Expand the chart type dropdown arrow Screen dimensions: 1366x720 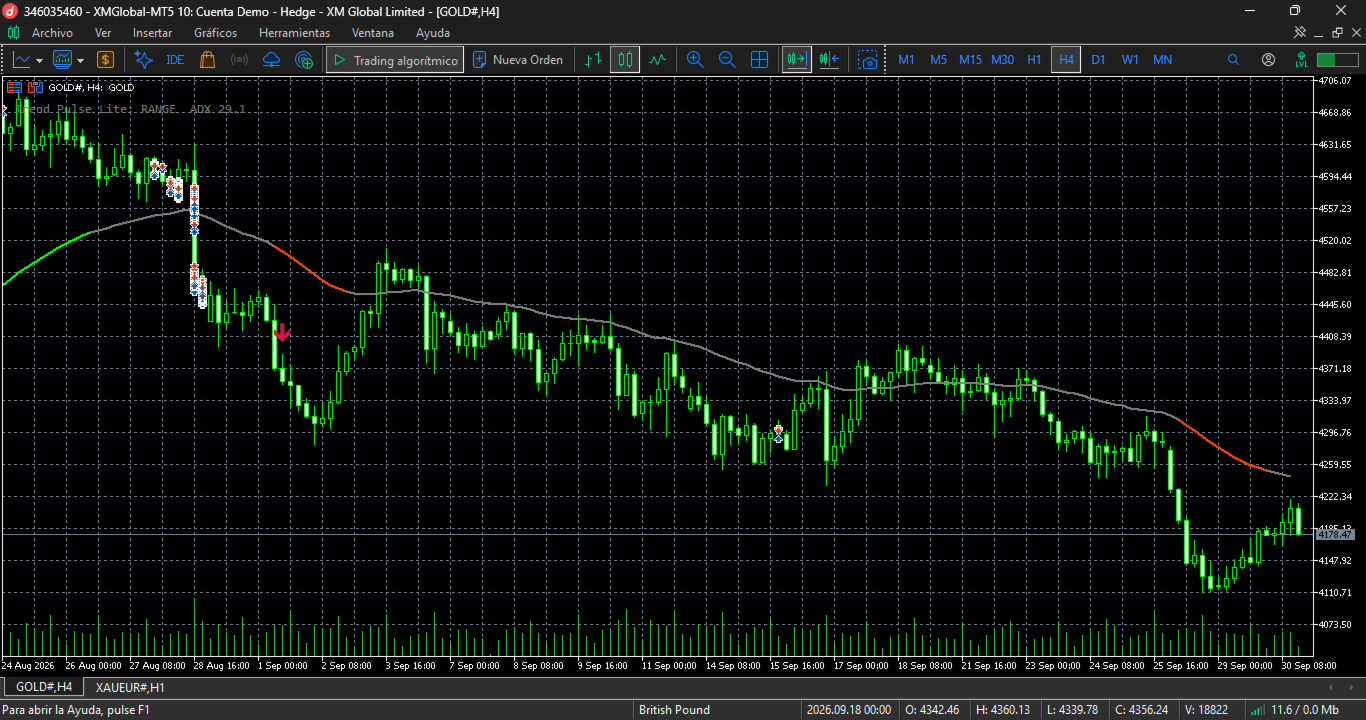[40, 60]
